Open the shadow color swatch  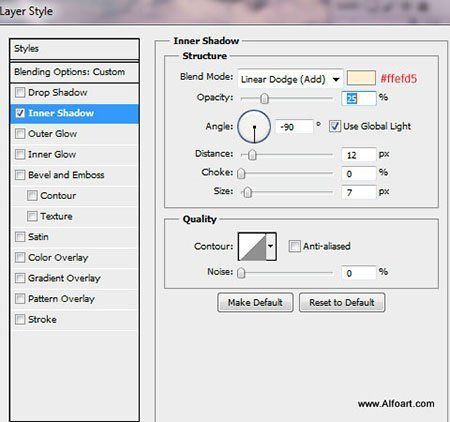tap(361, 78)
